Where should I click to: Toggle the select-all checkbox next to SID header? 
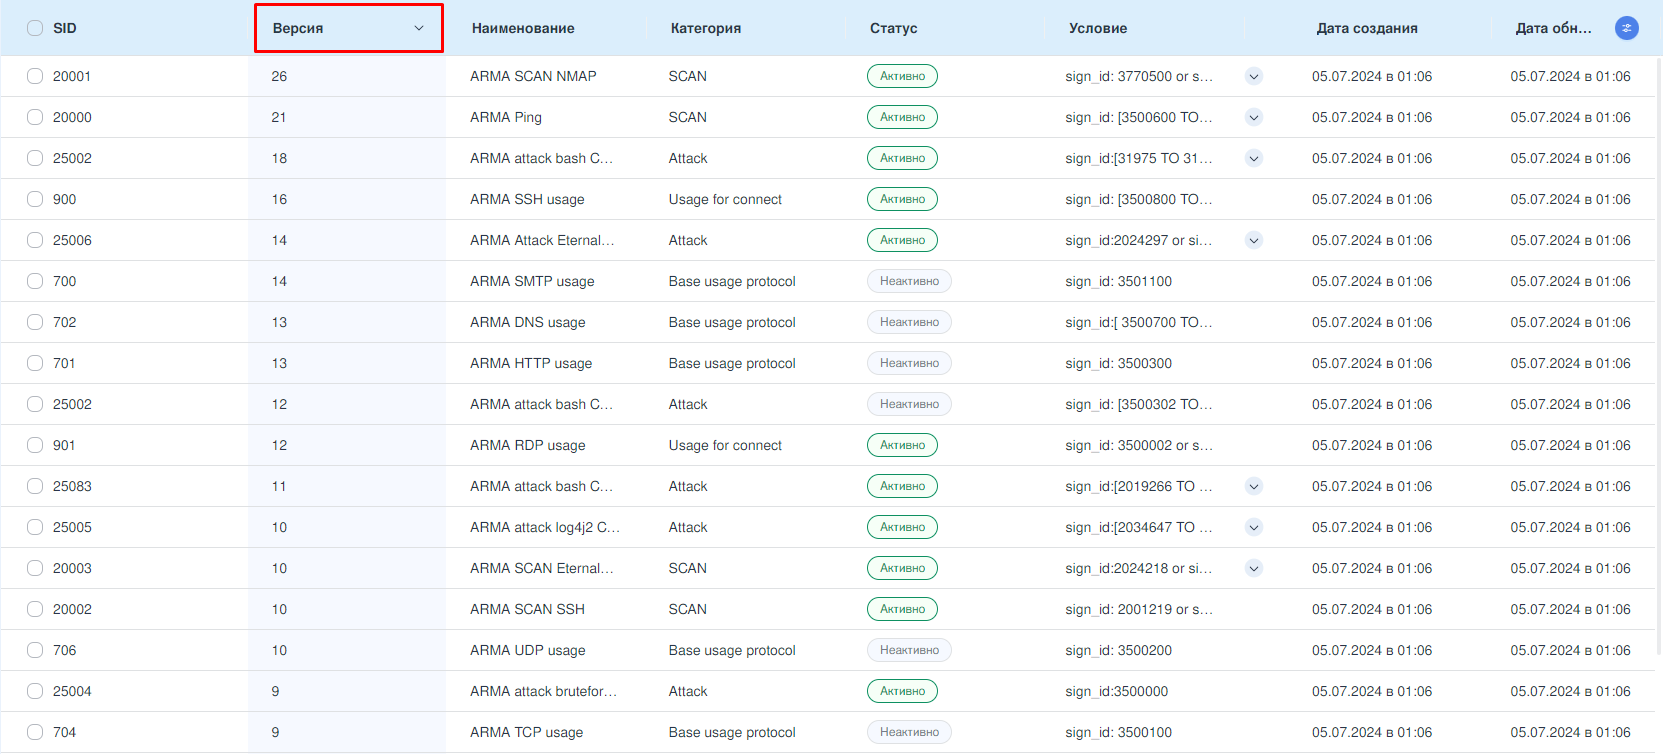[x=35, y=28]
